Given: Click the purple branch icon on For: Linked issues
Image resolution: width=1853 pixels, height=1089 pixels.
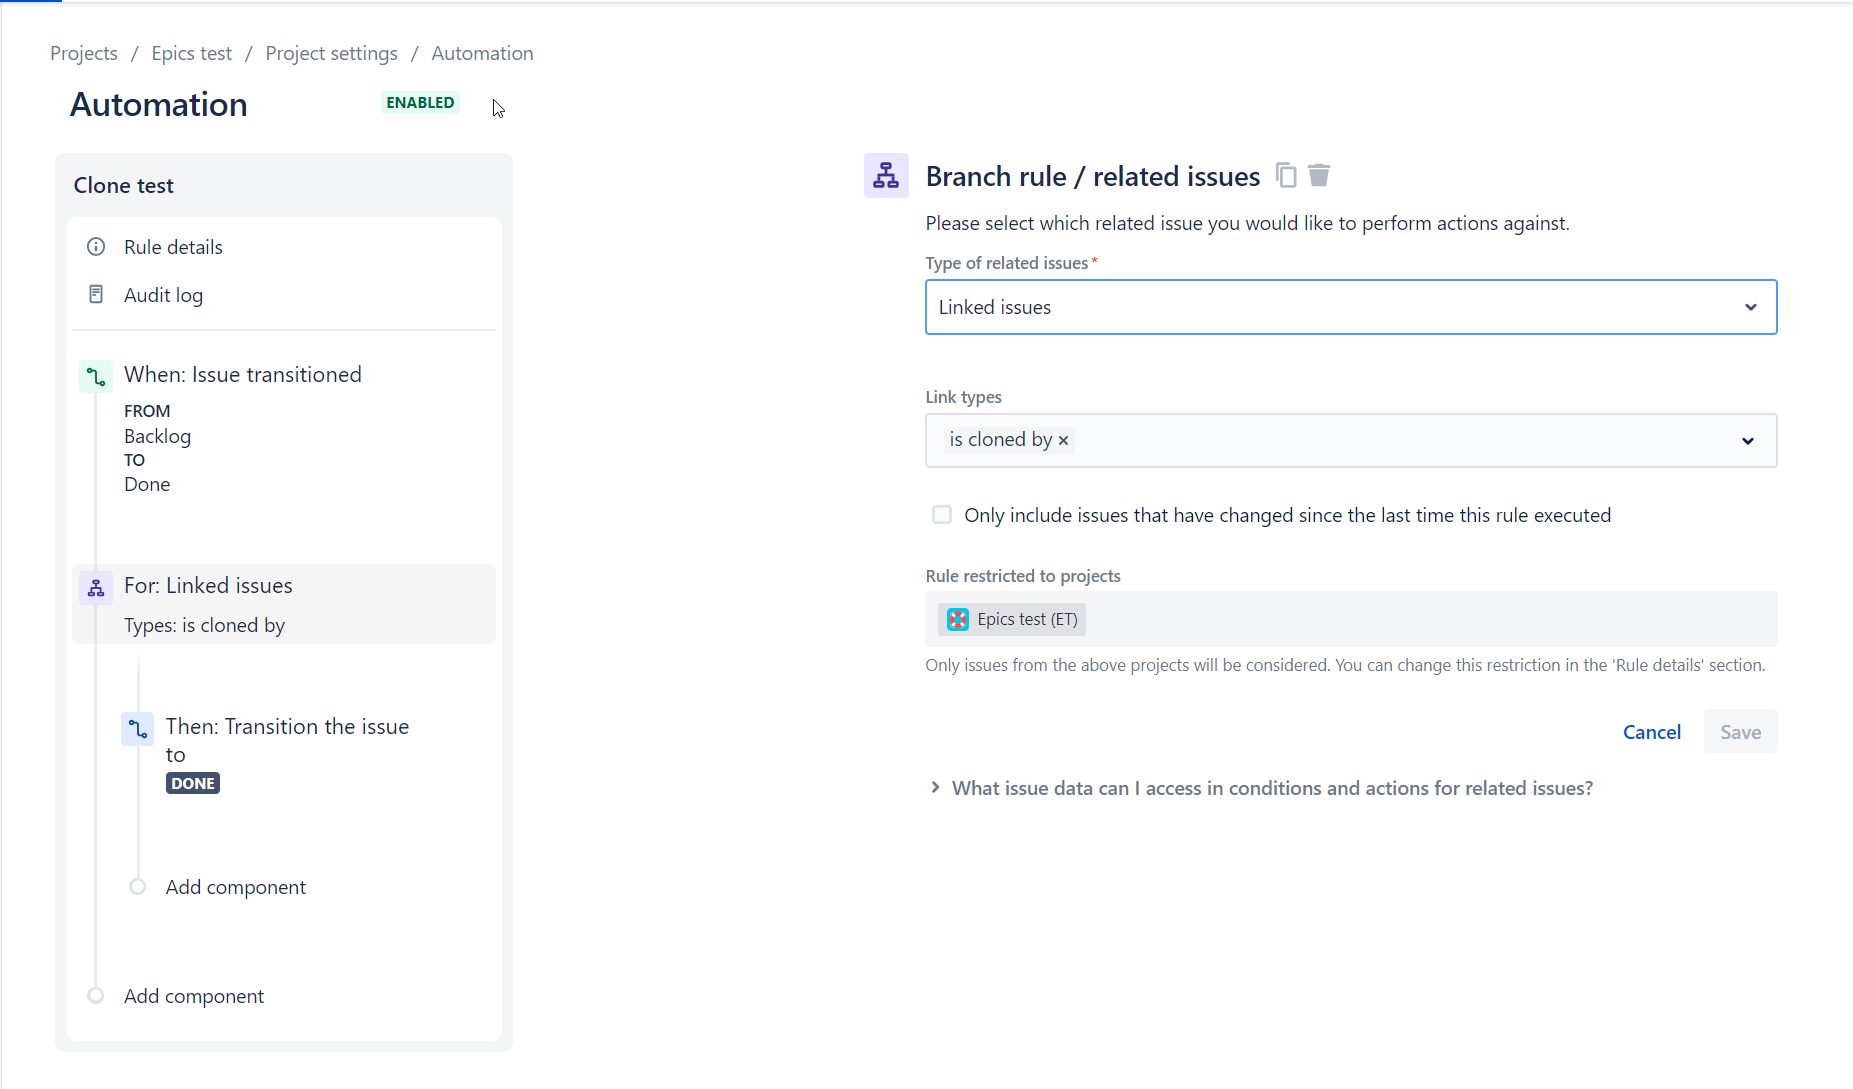Looking at the screenshot, I should (x=95, y=588).
